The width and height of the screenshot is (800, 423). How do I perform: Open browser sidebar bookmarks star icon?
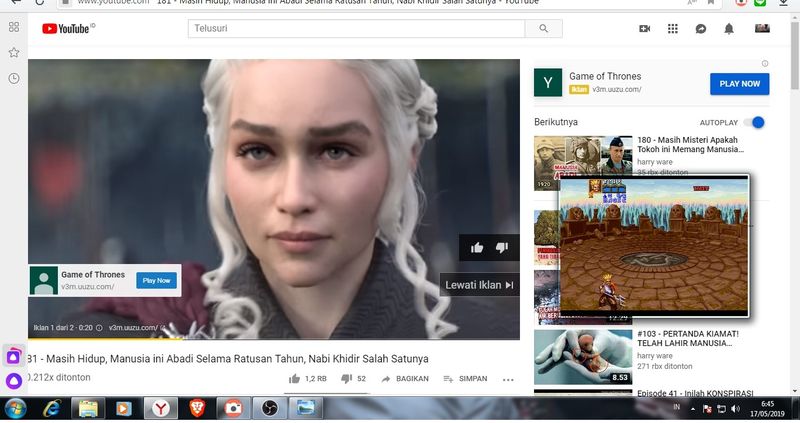(14, 53)
